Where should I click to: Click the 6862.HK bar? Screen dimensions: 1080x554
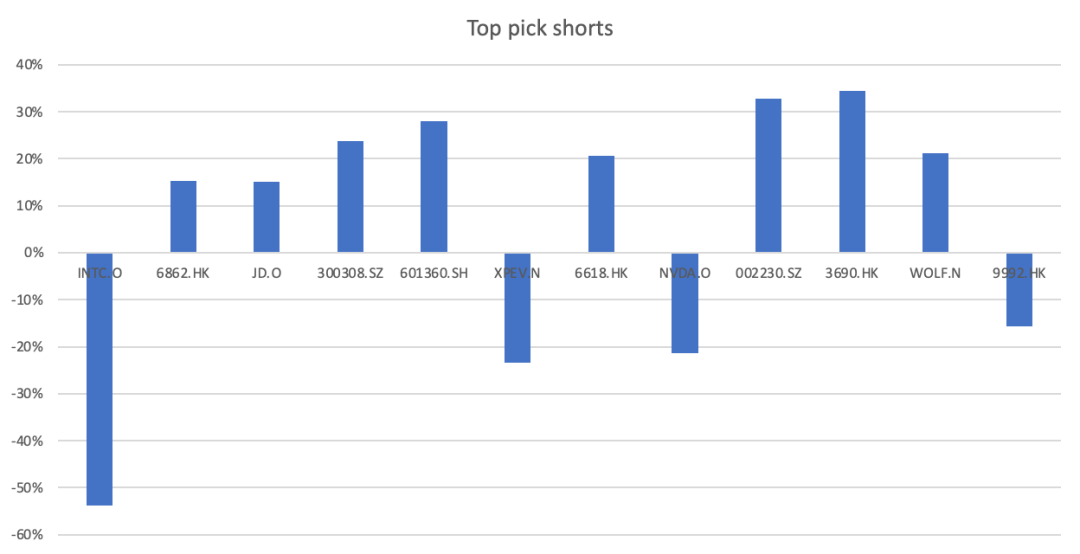pyautogui.click(x=183, y=217)
